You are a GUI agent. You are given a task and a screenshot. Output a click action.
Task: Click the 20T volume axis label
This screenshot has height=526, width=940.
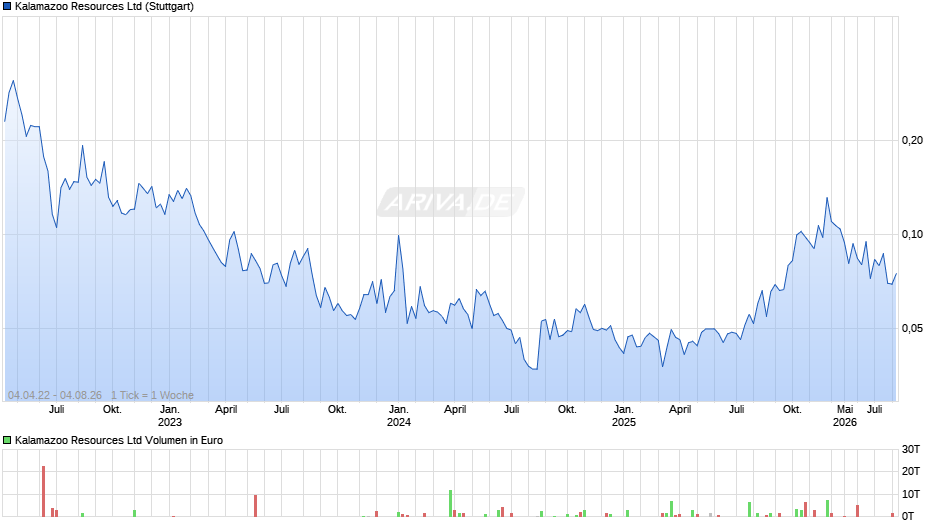(911, 471)
